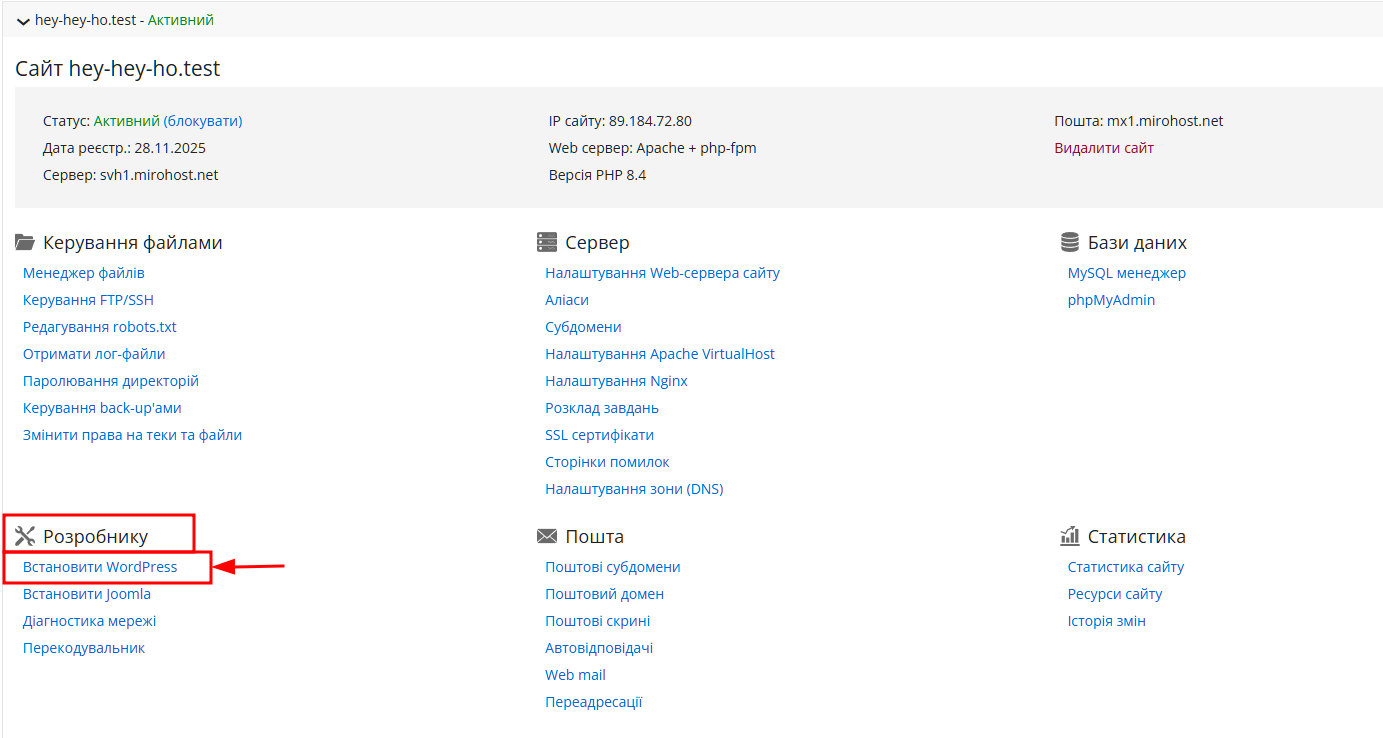1383x738 pixels.
Task: Click the envelope icon beside Пошта
Action: pyautogui.click(x=546, y=535)
